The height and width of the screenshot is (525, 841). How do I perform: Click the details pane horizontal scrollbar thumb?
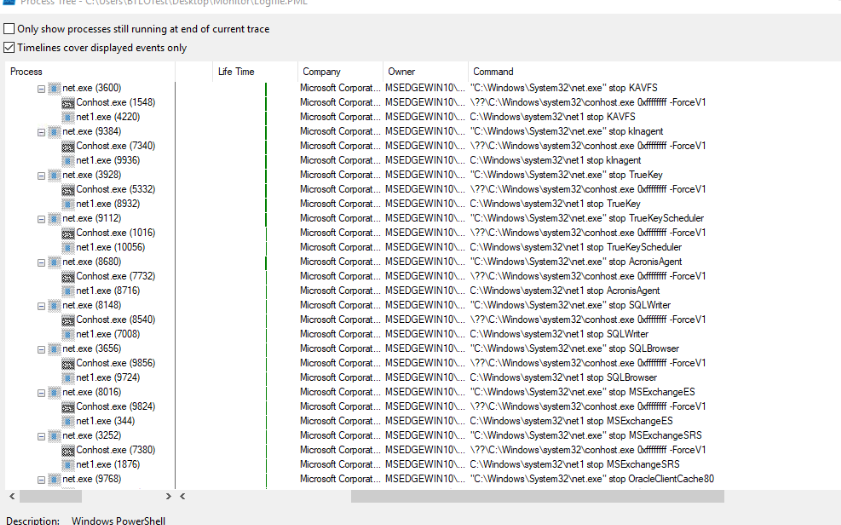coord(537,497)
